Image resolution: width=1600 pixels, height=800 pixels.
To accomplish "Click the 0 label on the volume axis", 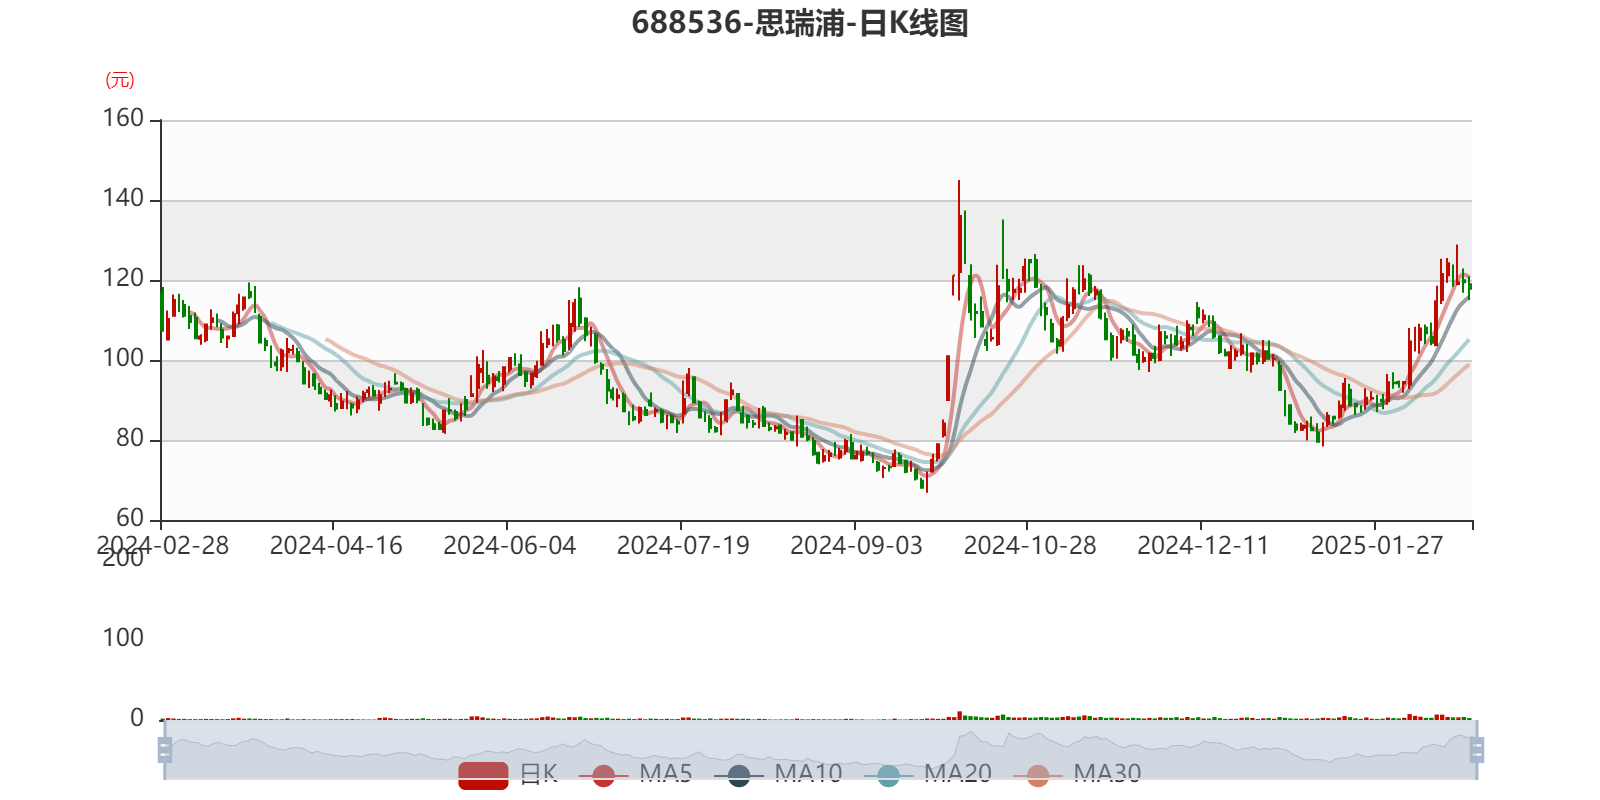I will point(137,718).
